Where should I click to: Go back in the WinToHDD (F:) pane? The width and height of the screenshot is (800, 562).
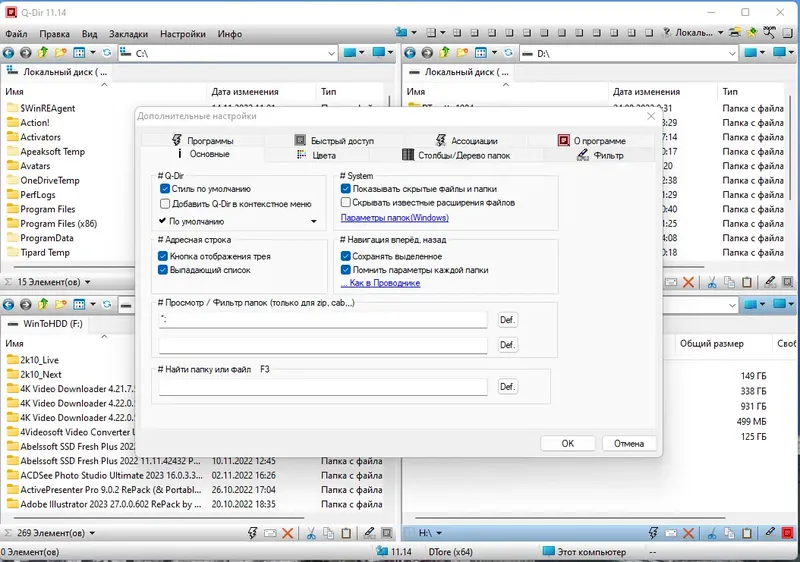point(9,304)
